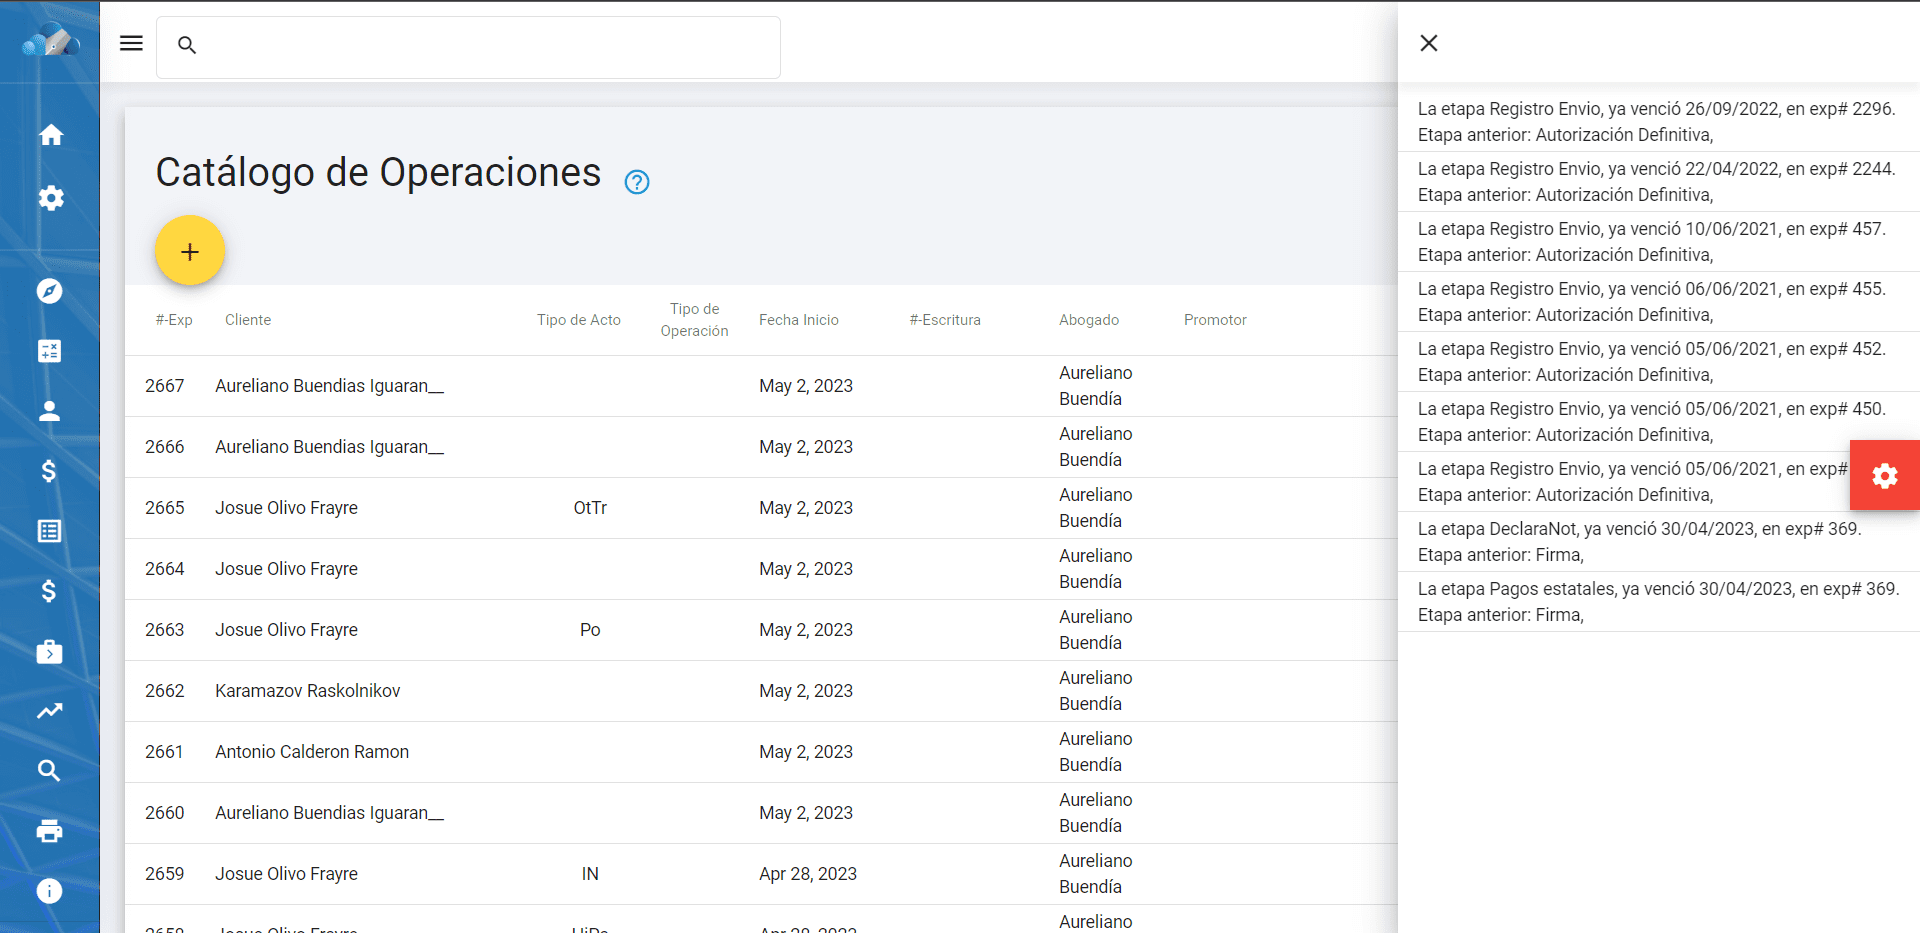Open settings gear in left sidebar
The width and height of the screenshot is (1920, 933).
pos(50,198)
